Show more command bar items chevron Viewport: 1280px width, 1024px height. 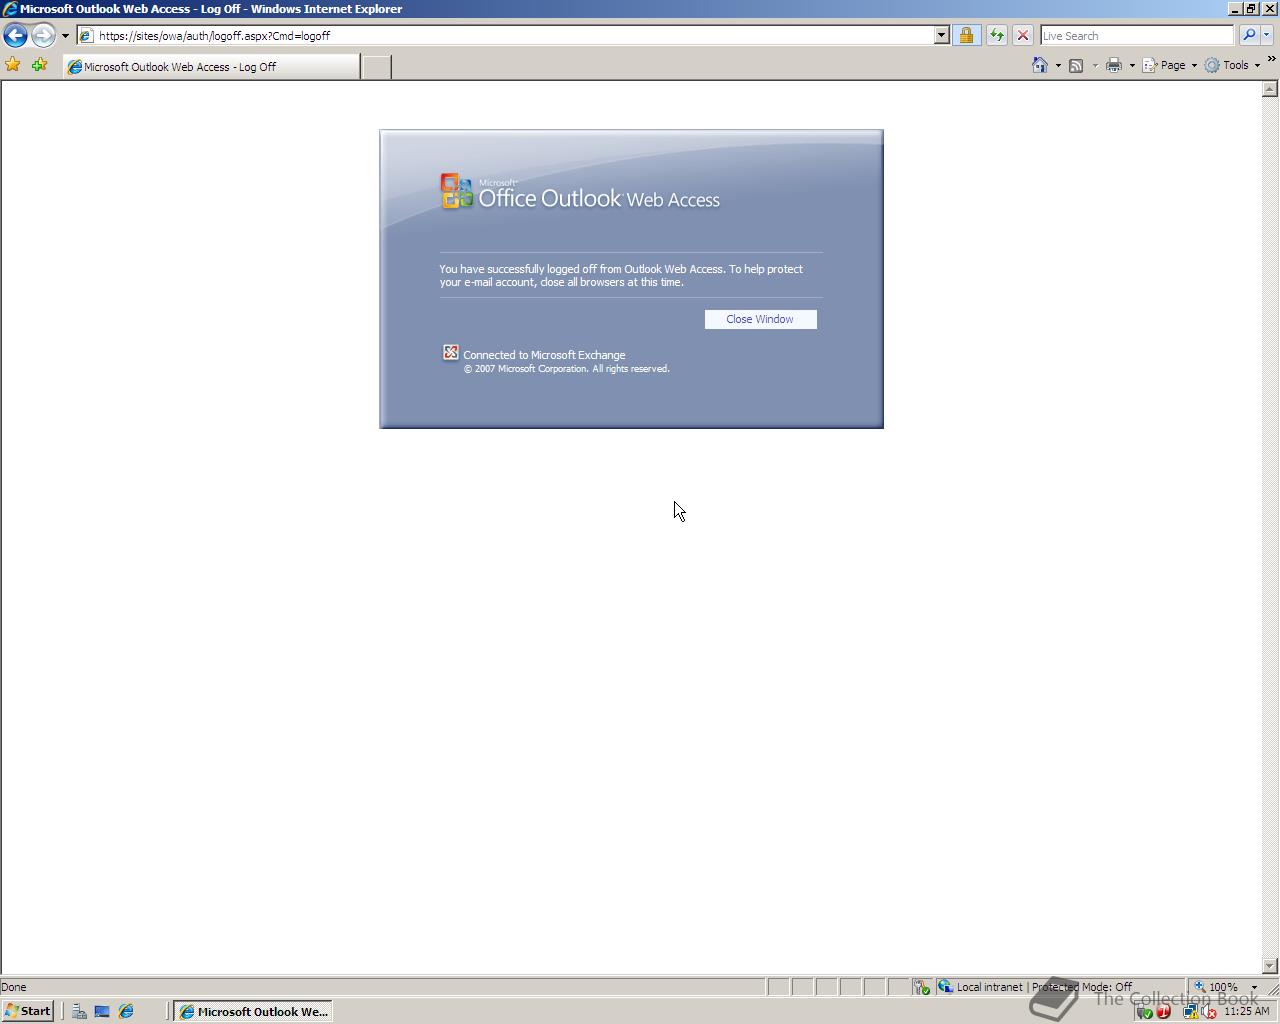1271,60
